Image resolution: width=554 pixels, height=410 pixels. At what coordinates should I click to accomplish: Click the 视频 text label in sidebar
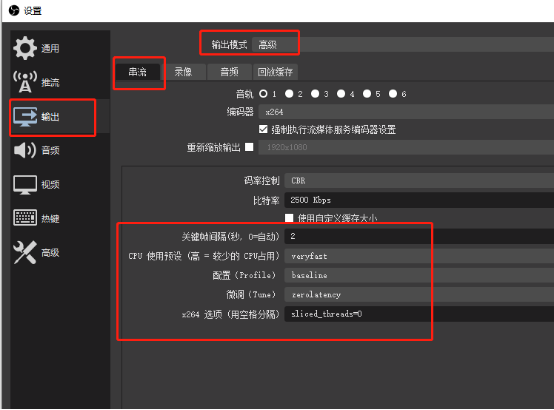[50, 184]
